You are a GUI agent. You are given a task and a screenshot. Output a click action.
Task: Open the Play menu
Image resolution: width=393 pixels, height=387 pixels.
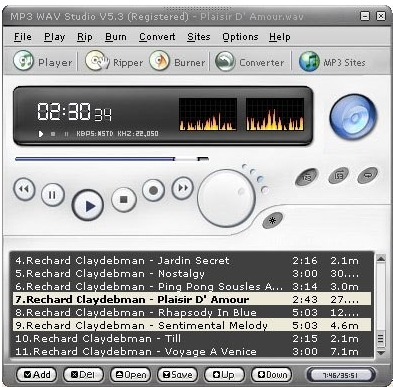pyautogui.click(x=54, y=37)
